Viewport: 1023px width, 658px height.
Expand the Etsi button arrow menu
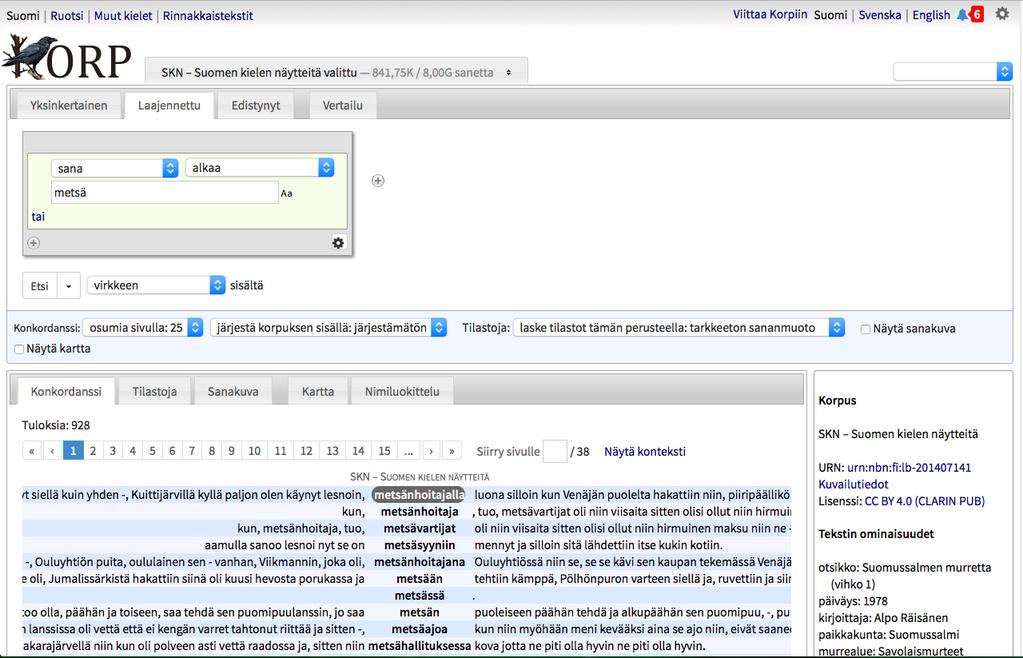(69, 286)
